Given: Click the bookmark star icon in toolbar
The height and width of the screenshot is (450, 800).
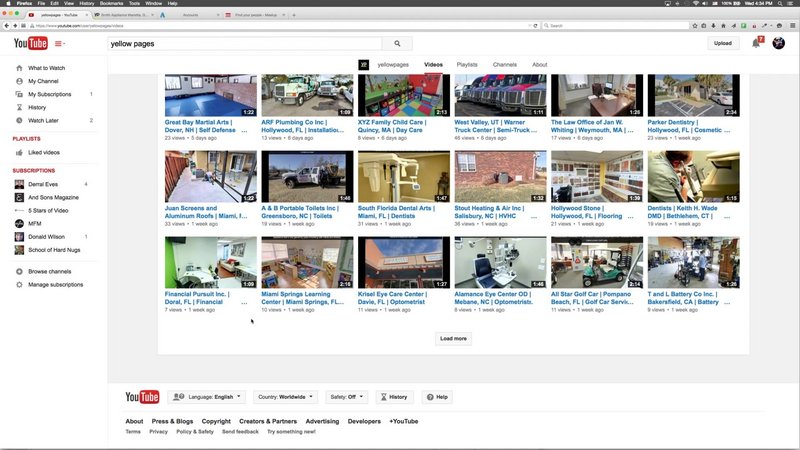Looking at the screenshot, I should pos(694,26).
